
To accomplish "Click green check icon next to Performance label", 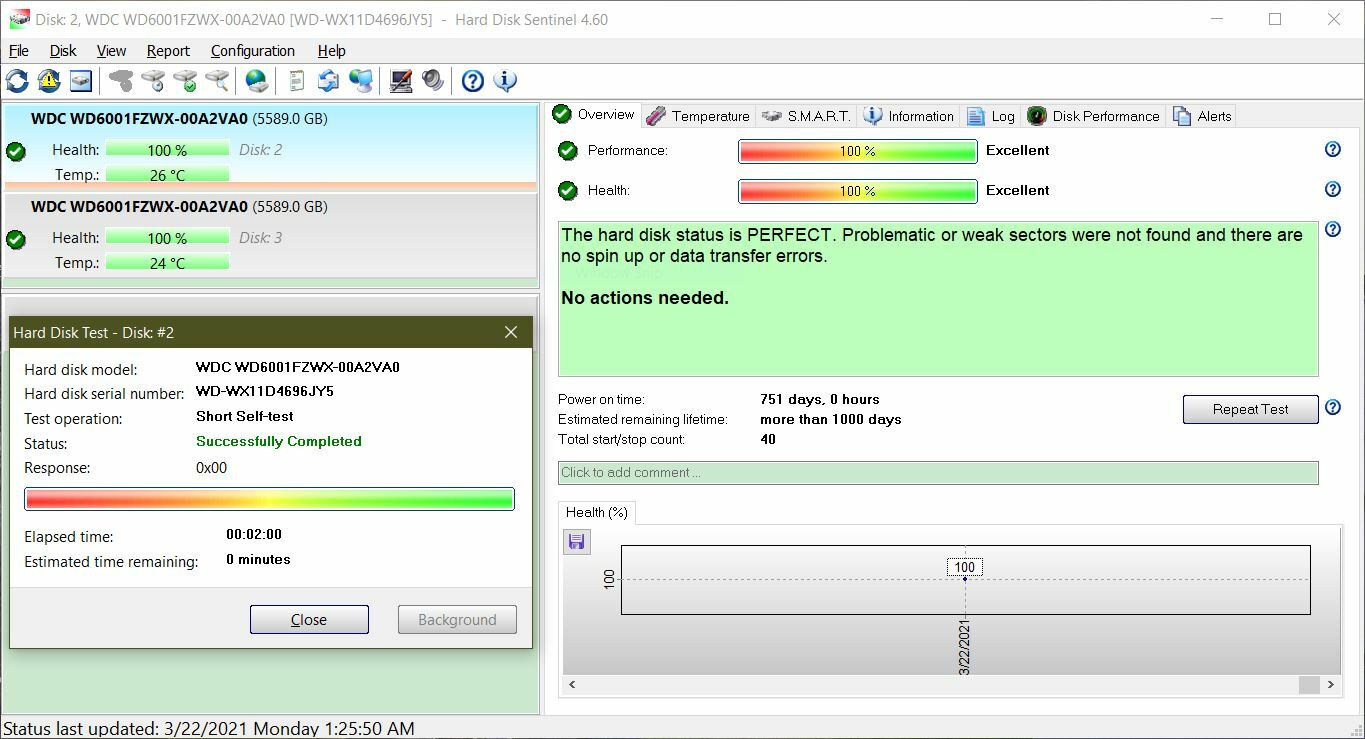I will [x=568, y=151].
